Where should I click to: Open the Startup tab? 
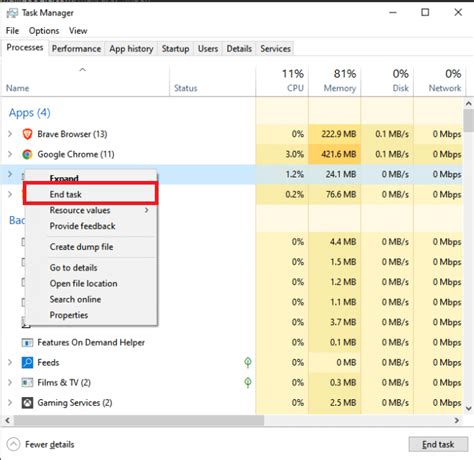coord(175,49)
